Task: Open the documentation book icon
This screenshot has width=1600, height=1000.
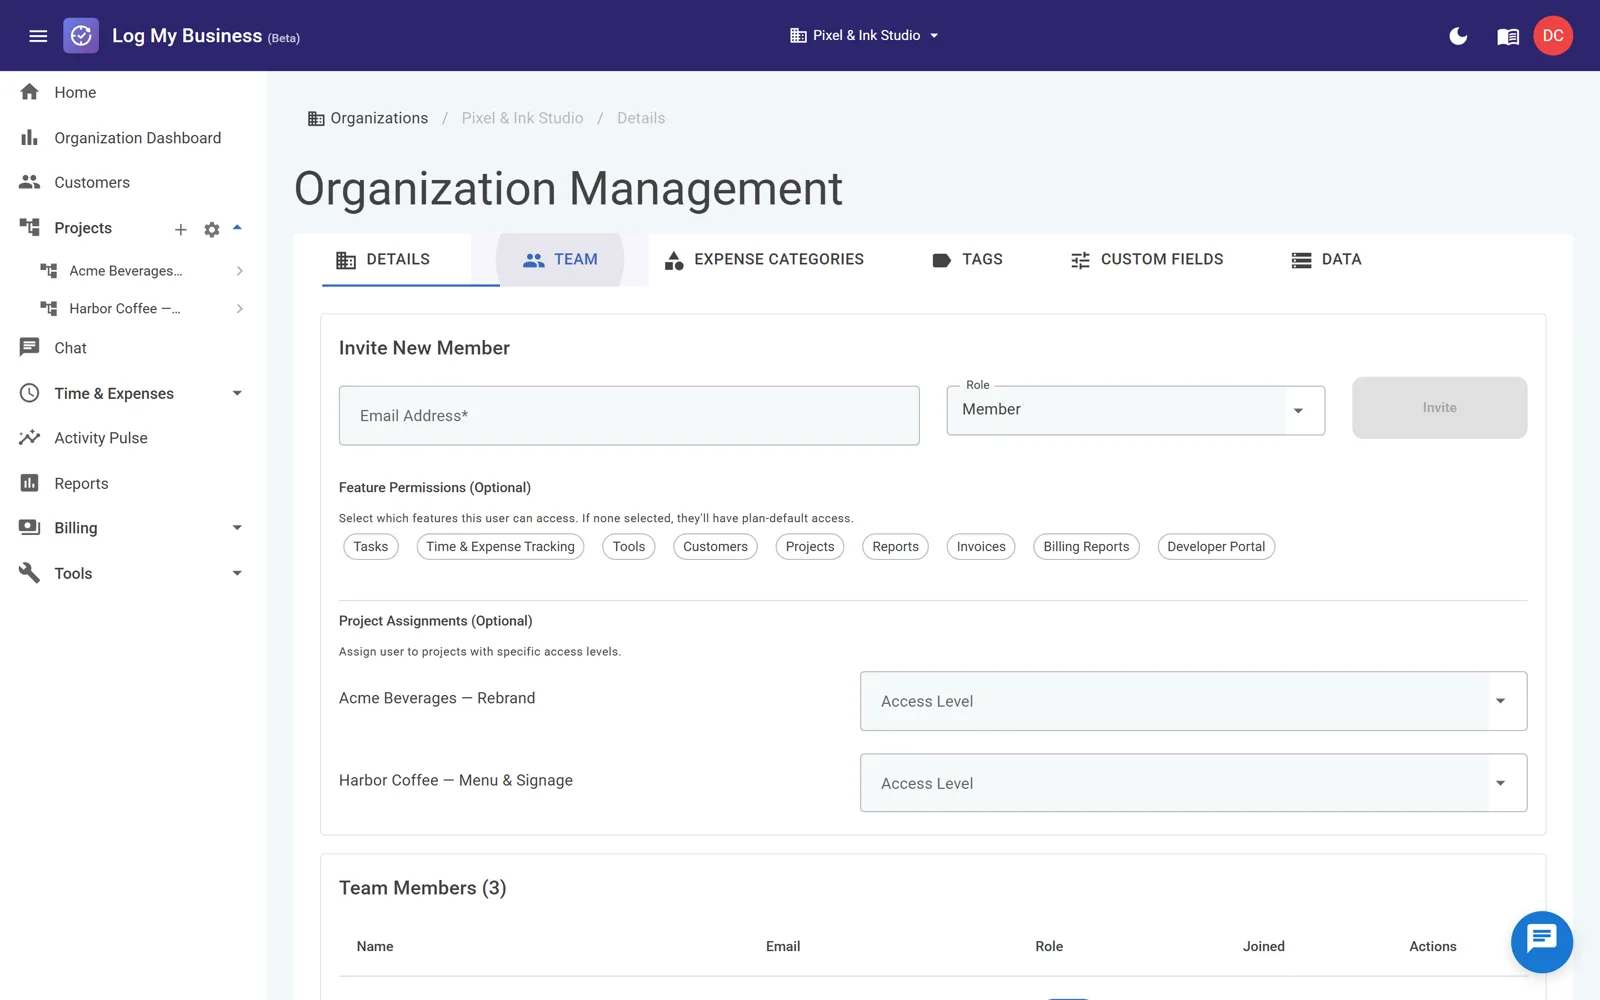Action: (x=1508, y=37)
